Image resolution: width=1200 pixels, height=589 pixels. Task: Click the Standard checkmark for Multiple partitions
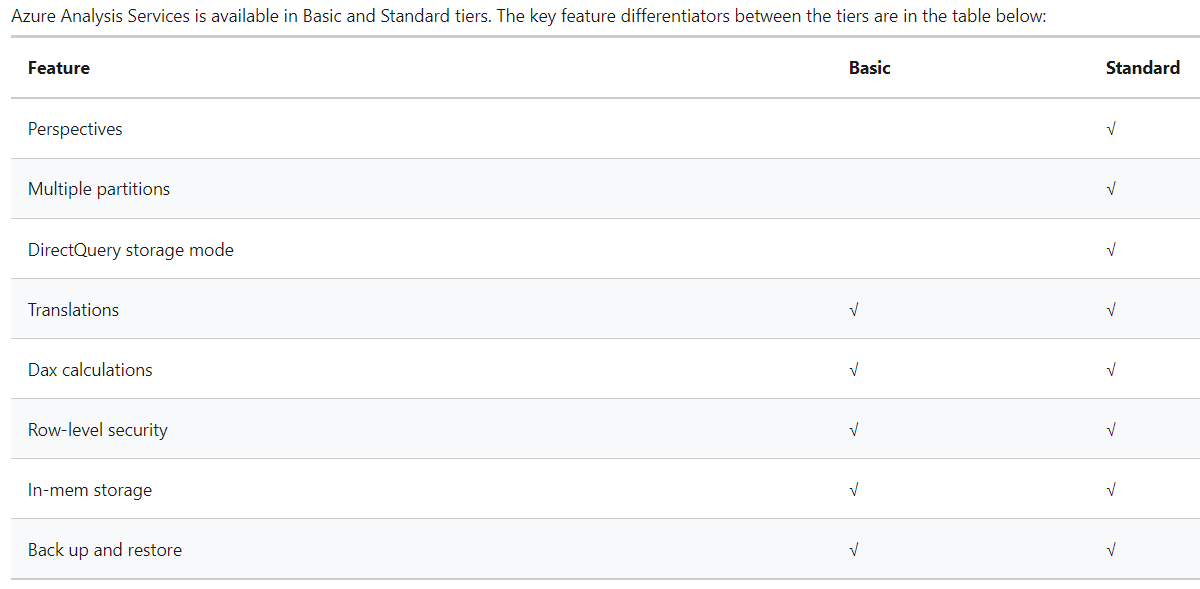pyautogui.click(x=1112, y=189)
